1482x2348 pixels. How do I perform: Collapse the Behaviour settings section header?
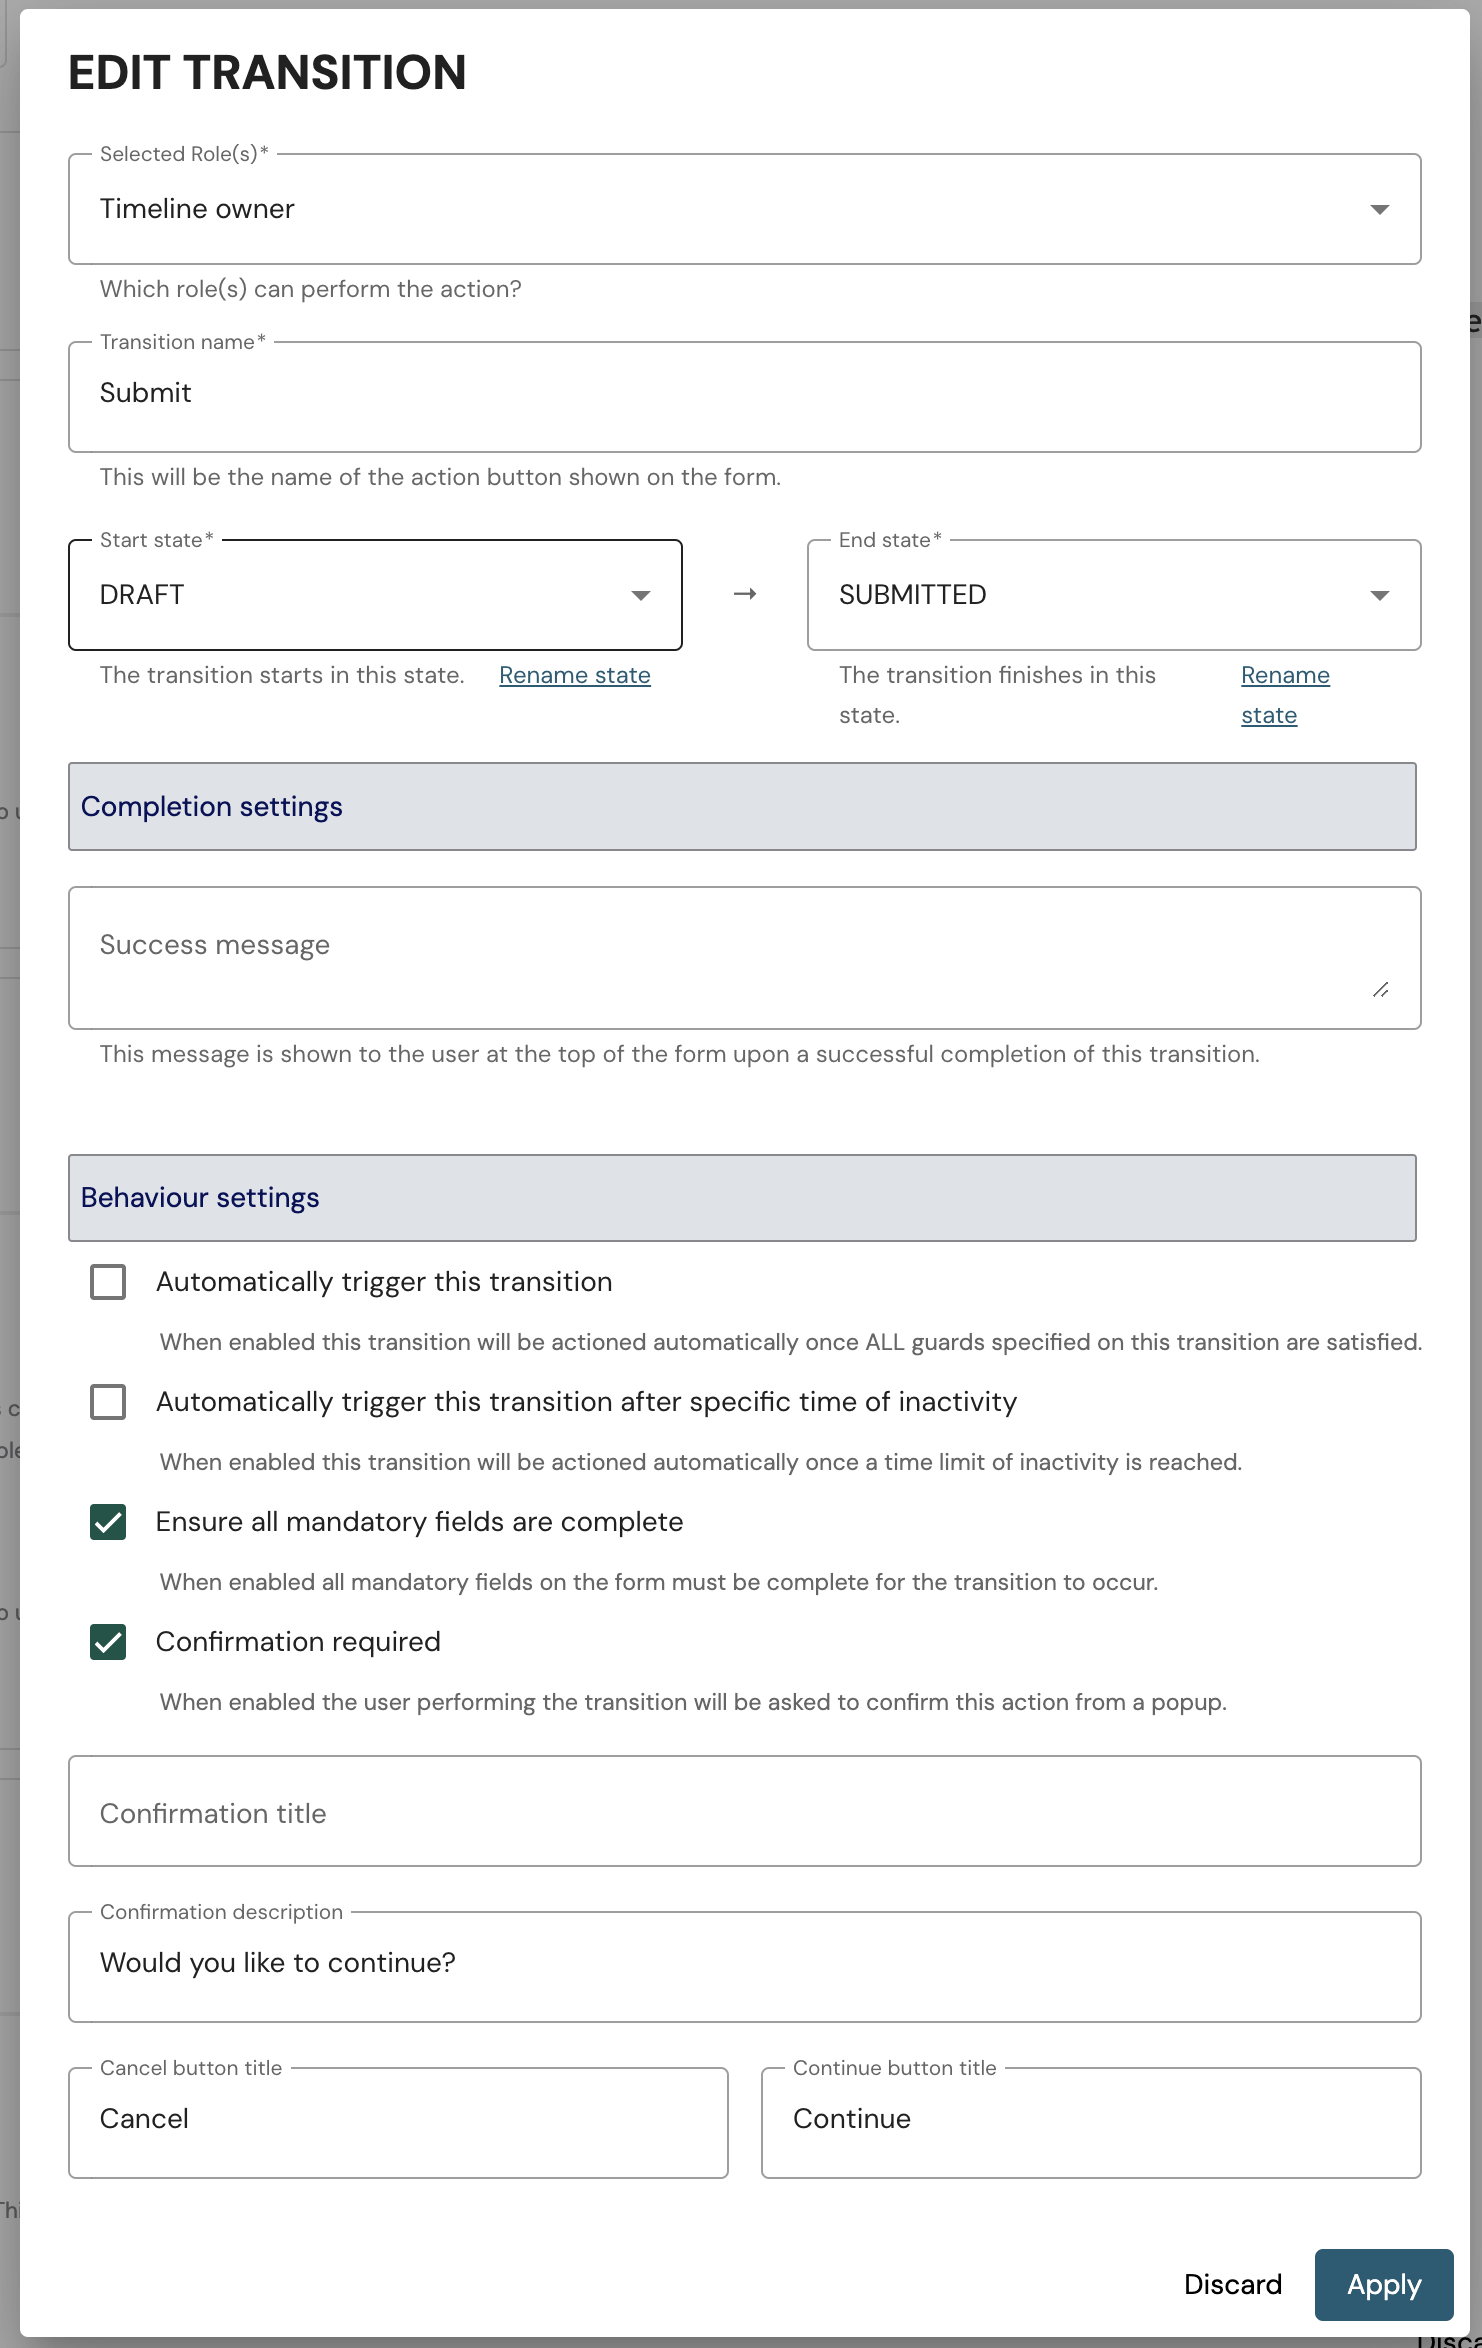(742, 1198)
